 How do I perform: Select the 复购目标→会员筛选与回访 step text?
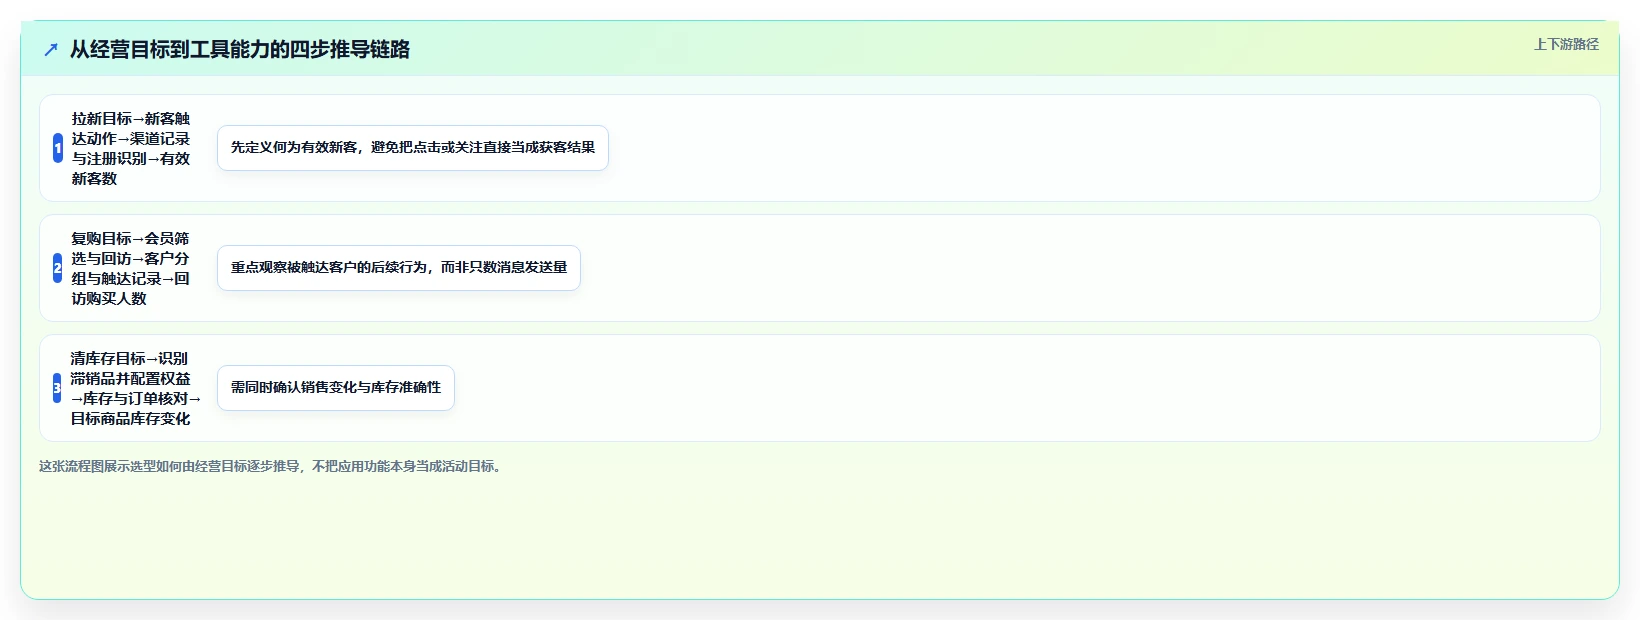(131, 268)
